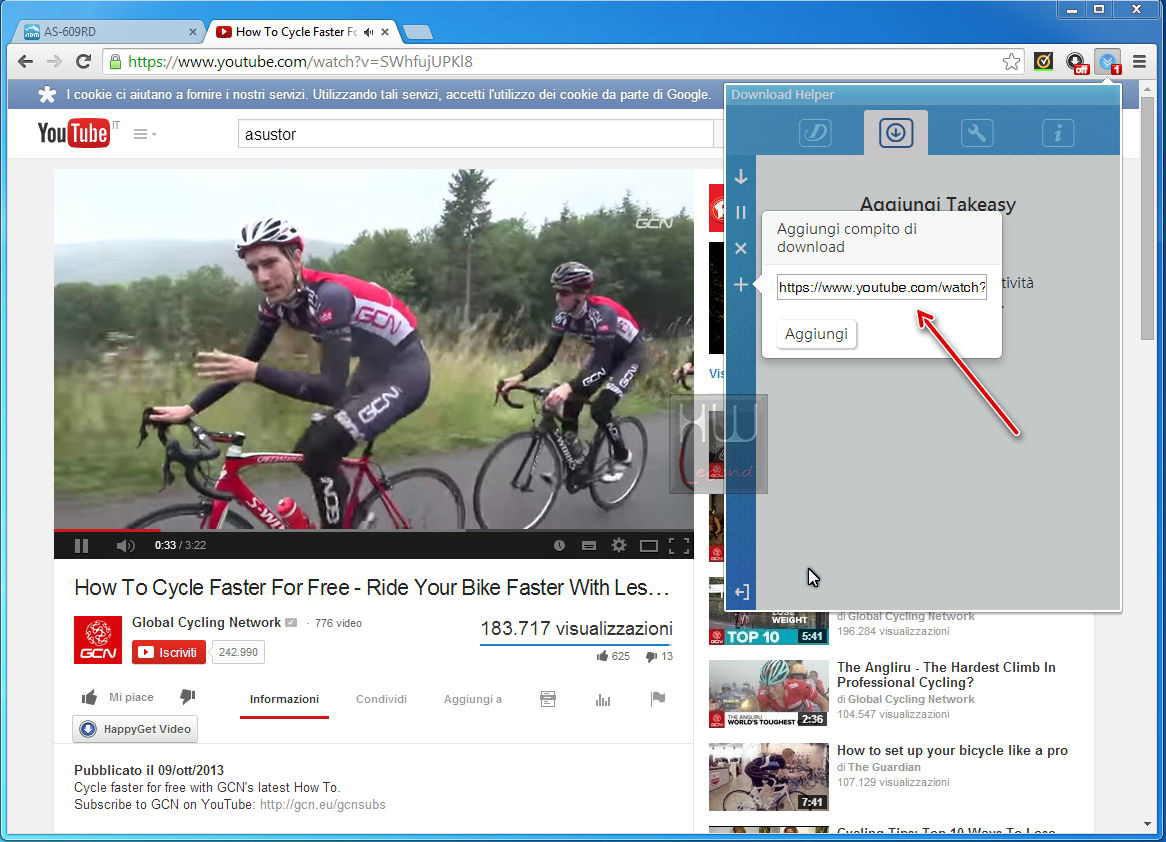Image resolution: width=1166 pixels, height=842 pixels.
Task: Open the Chrome menu
Action: [x=1139, y=62]
